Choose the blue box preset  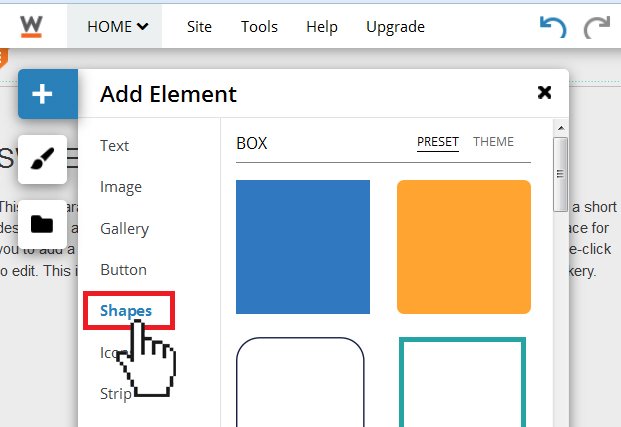[303, 247]
